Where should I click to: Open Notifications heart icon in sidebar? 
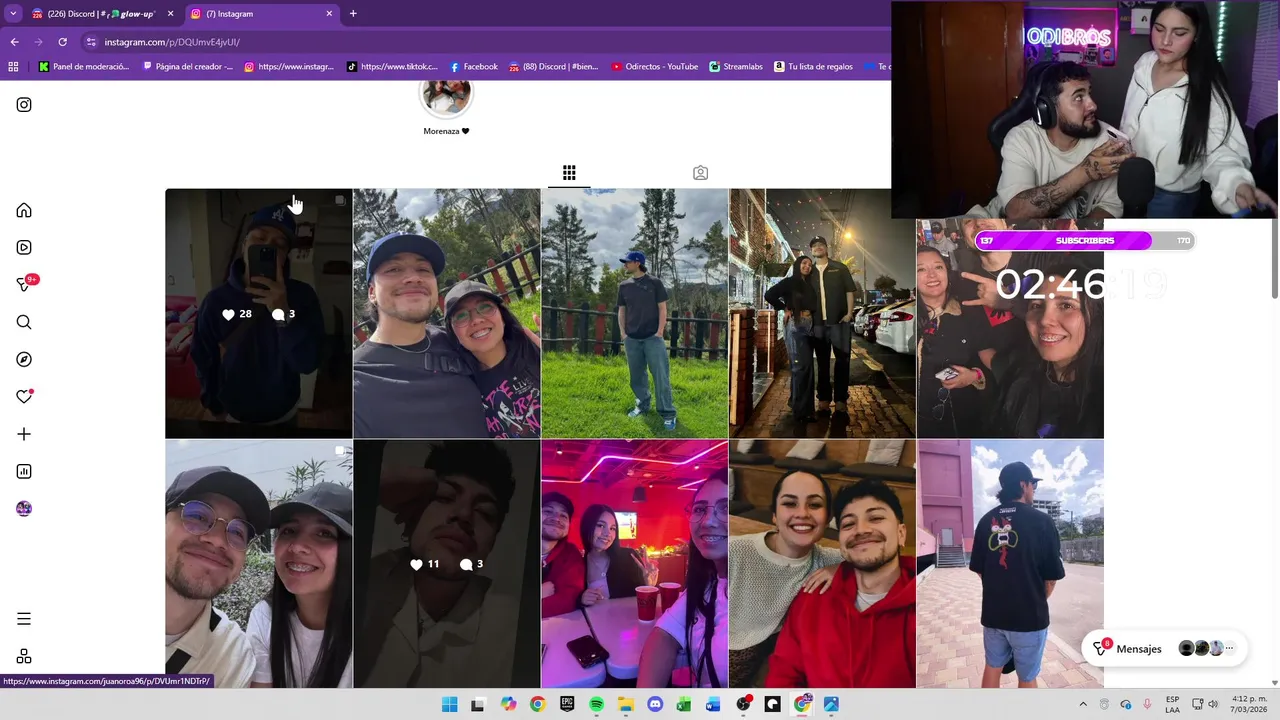(24, 396)
